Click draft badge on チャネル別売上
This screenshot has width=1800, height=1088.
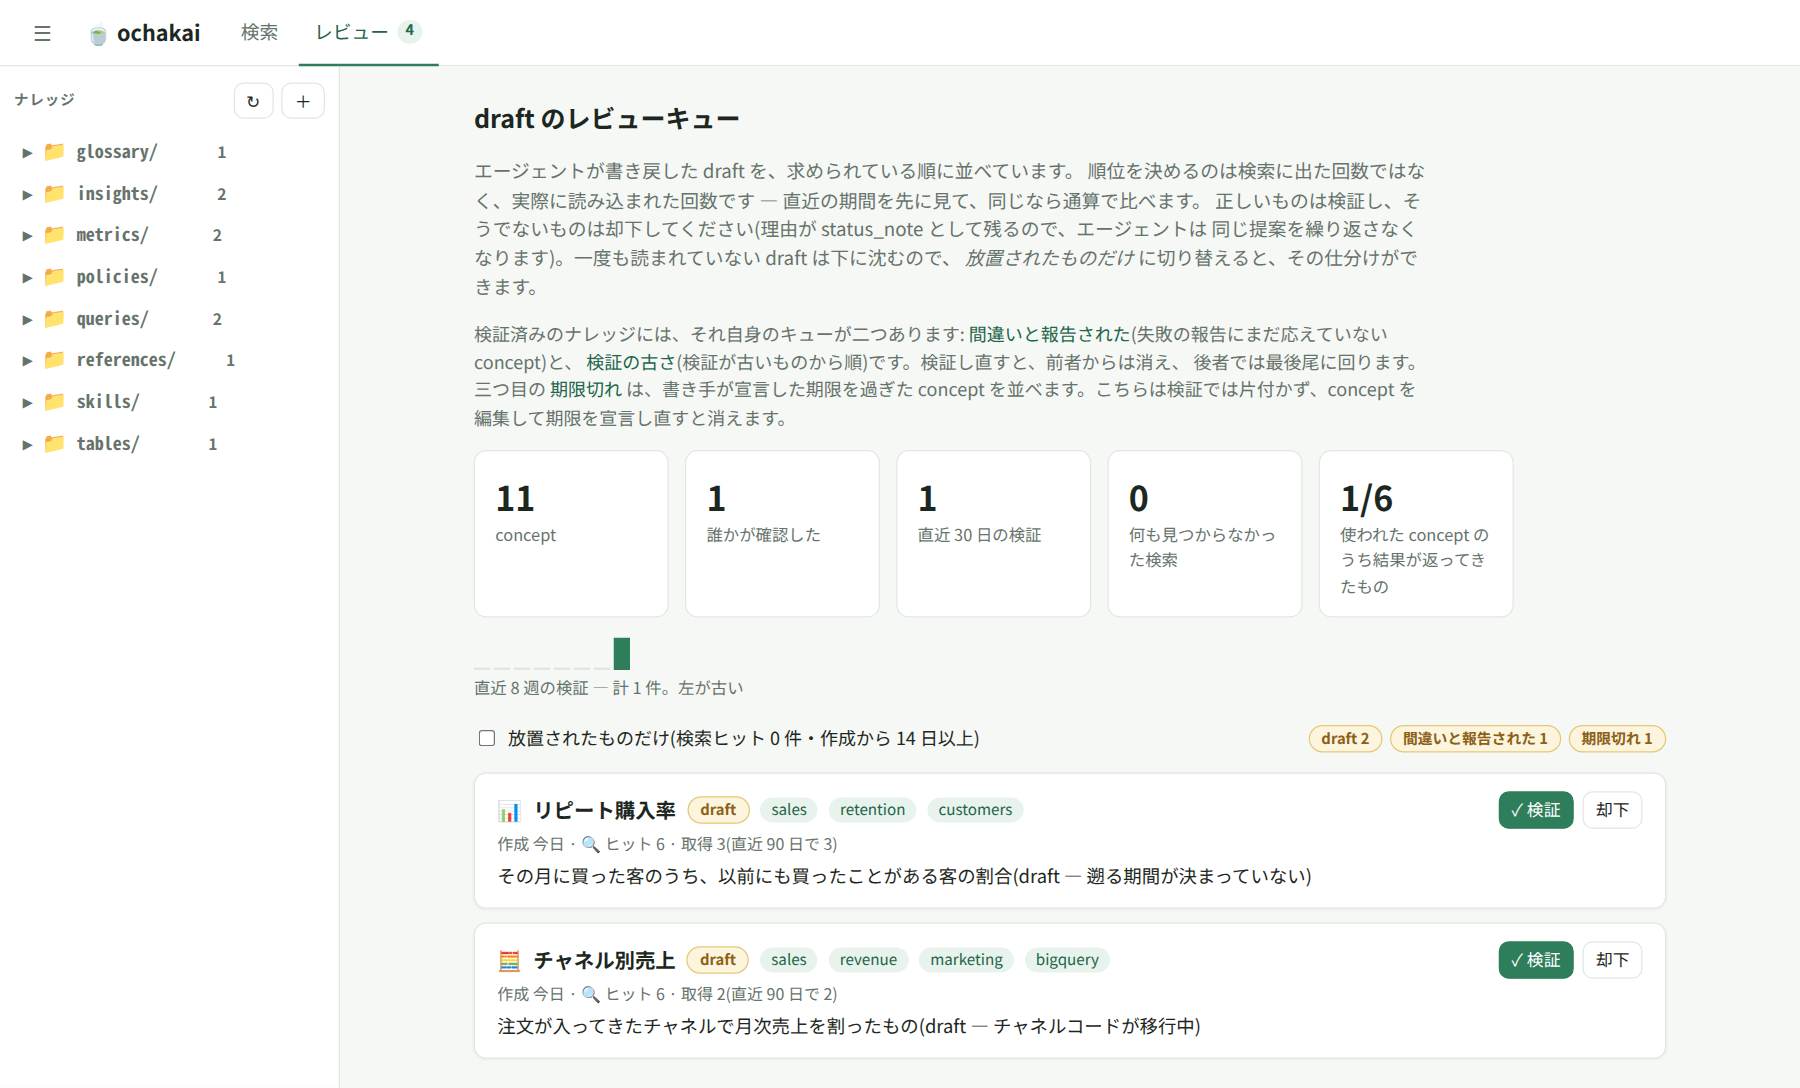(x=718, y=960)
